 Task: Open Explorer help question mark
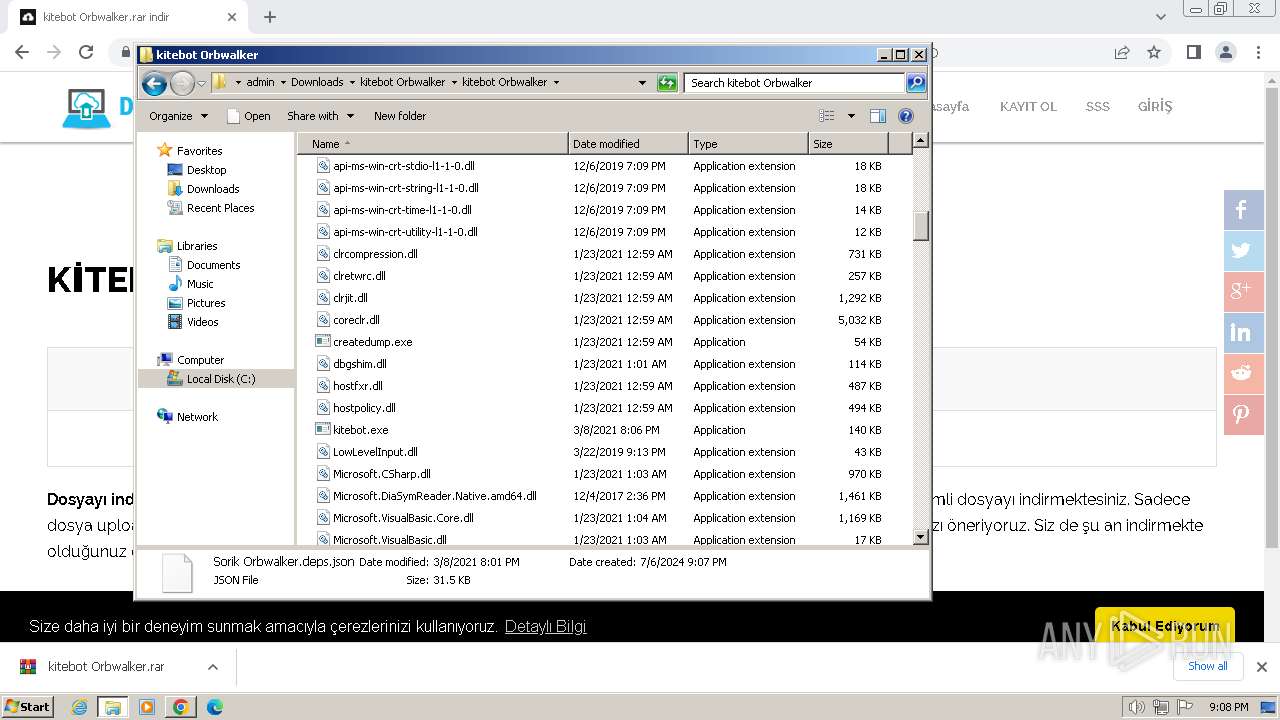click(906, 116)
